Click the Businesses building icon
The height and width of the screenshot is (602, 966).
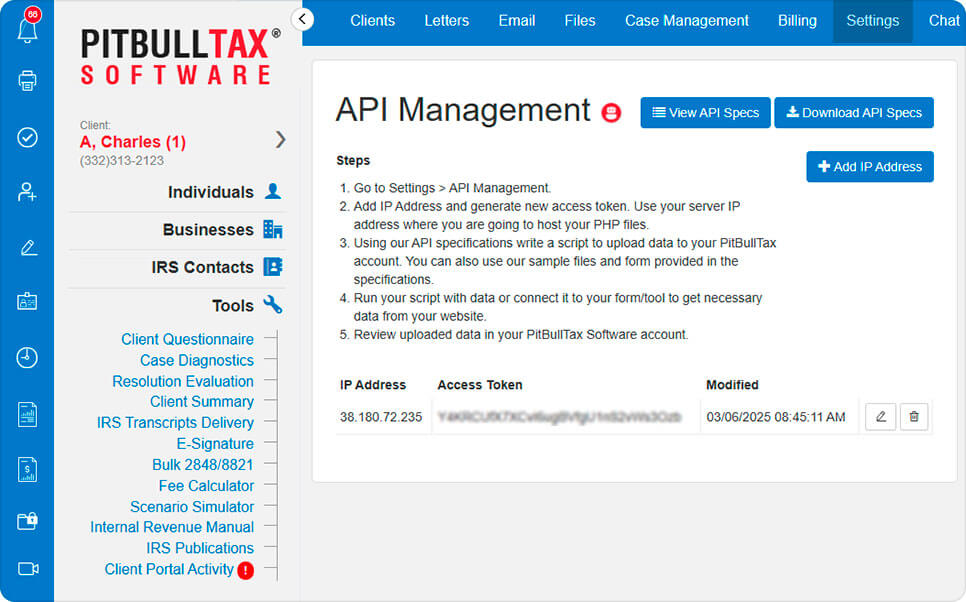pyautogui.click(x=273, y=229)
